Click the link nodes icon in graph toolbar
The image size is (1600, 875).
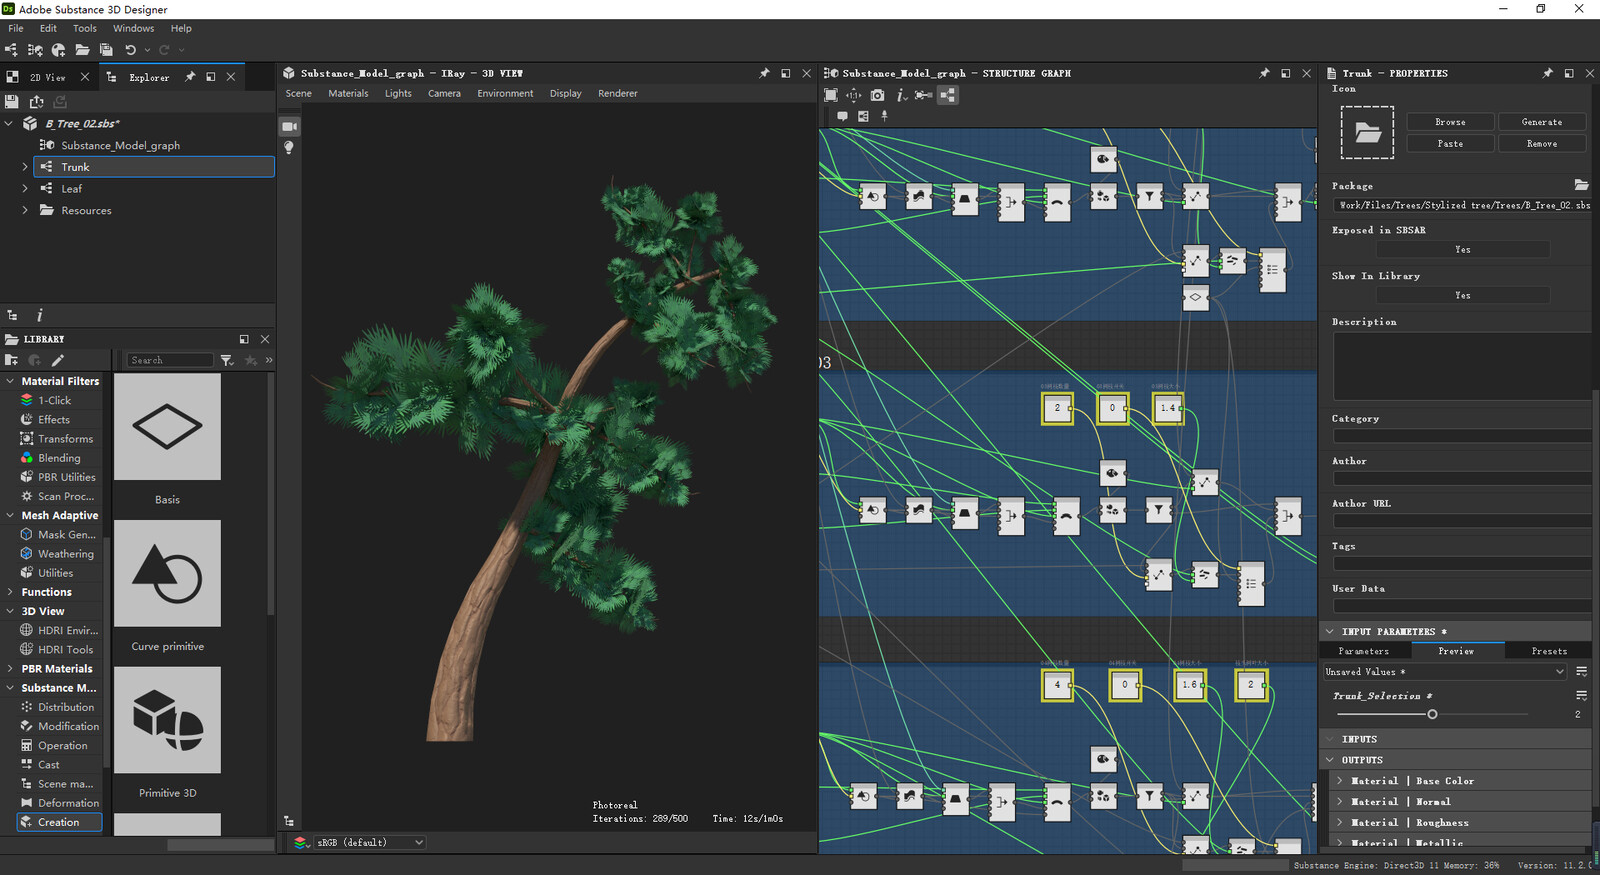click(924, 95)
